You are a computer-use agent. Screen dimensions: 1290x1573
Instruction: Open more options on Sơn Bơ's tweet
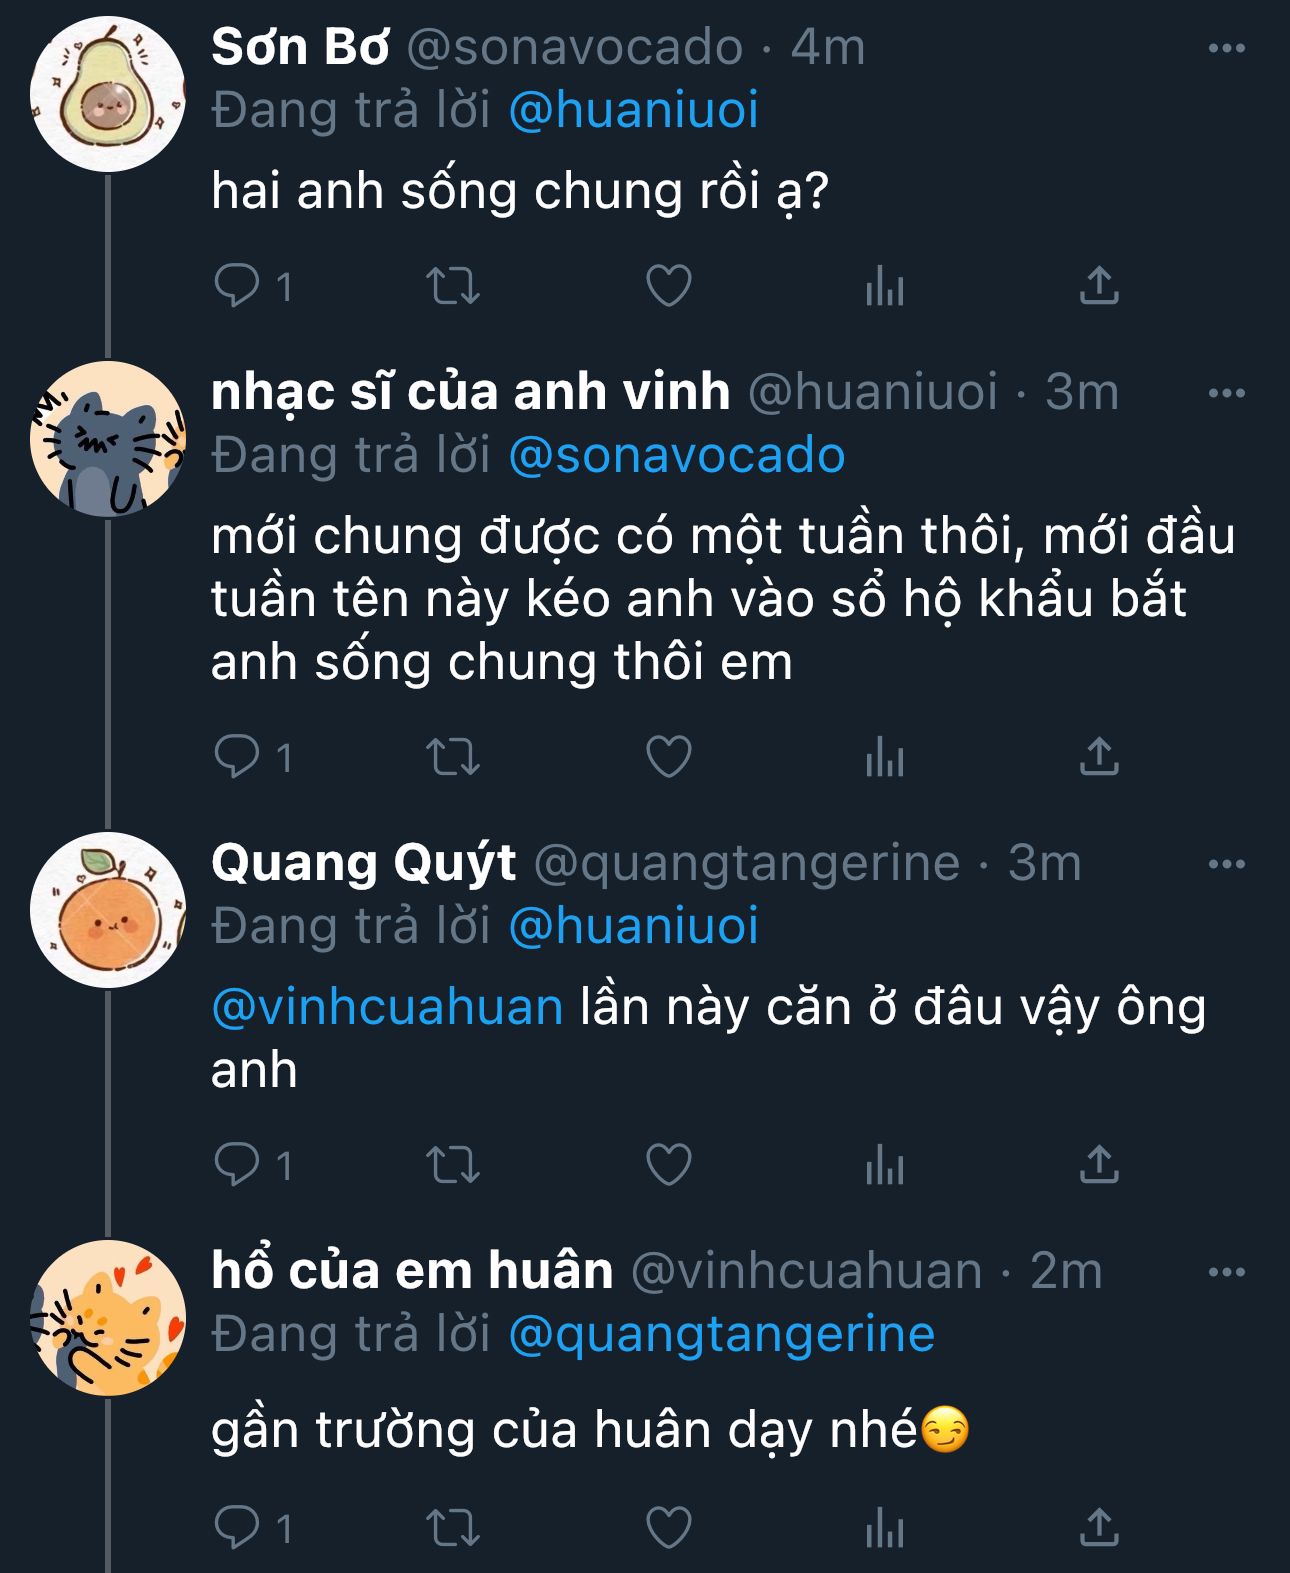click(1226, 48)
